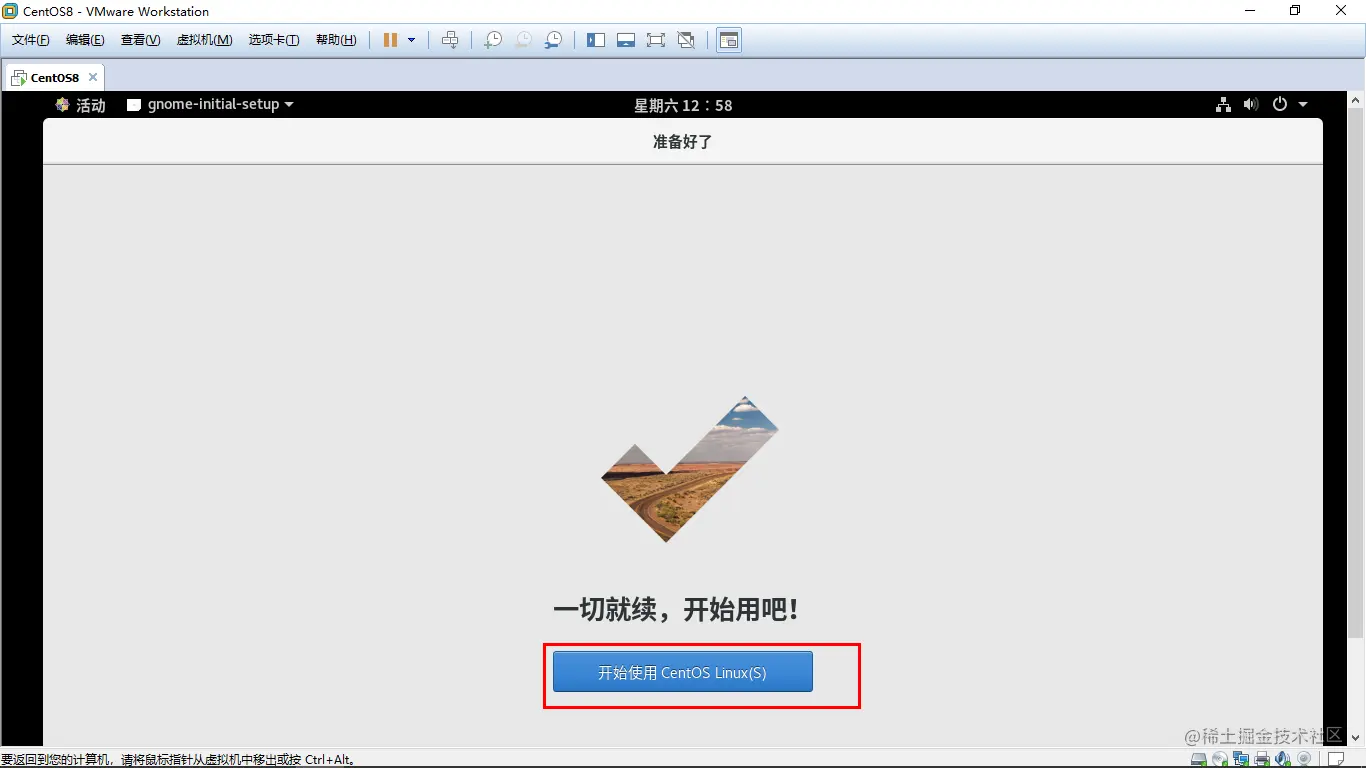Toggle the library sidebar view icon
Image resolution: width=1366 pixels, height=768 pixels.
(596, 40)
